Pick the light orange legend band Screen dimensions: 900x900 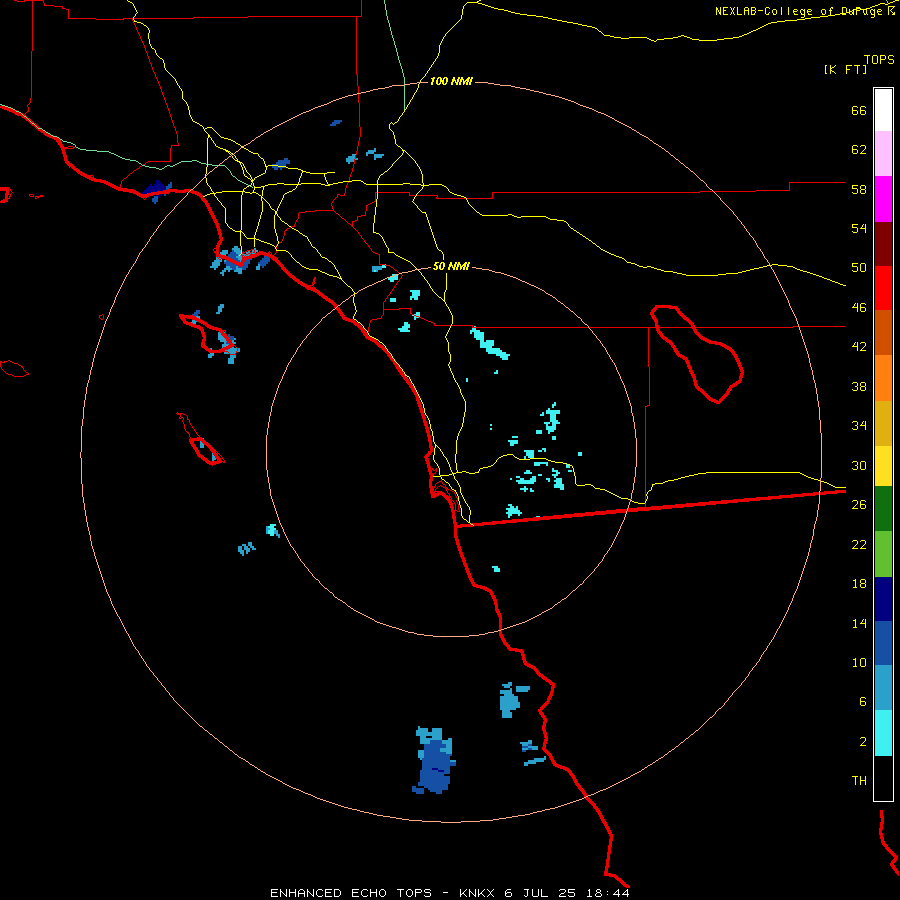point(883,378)
